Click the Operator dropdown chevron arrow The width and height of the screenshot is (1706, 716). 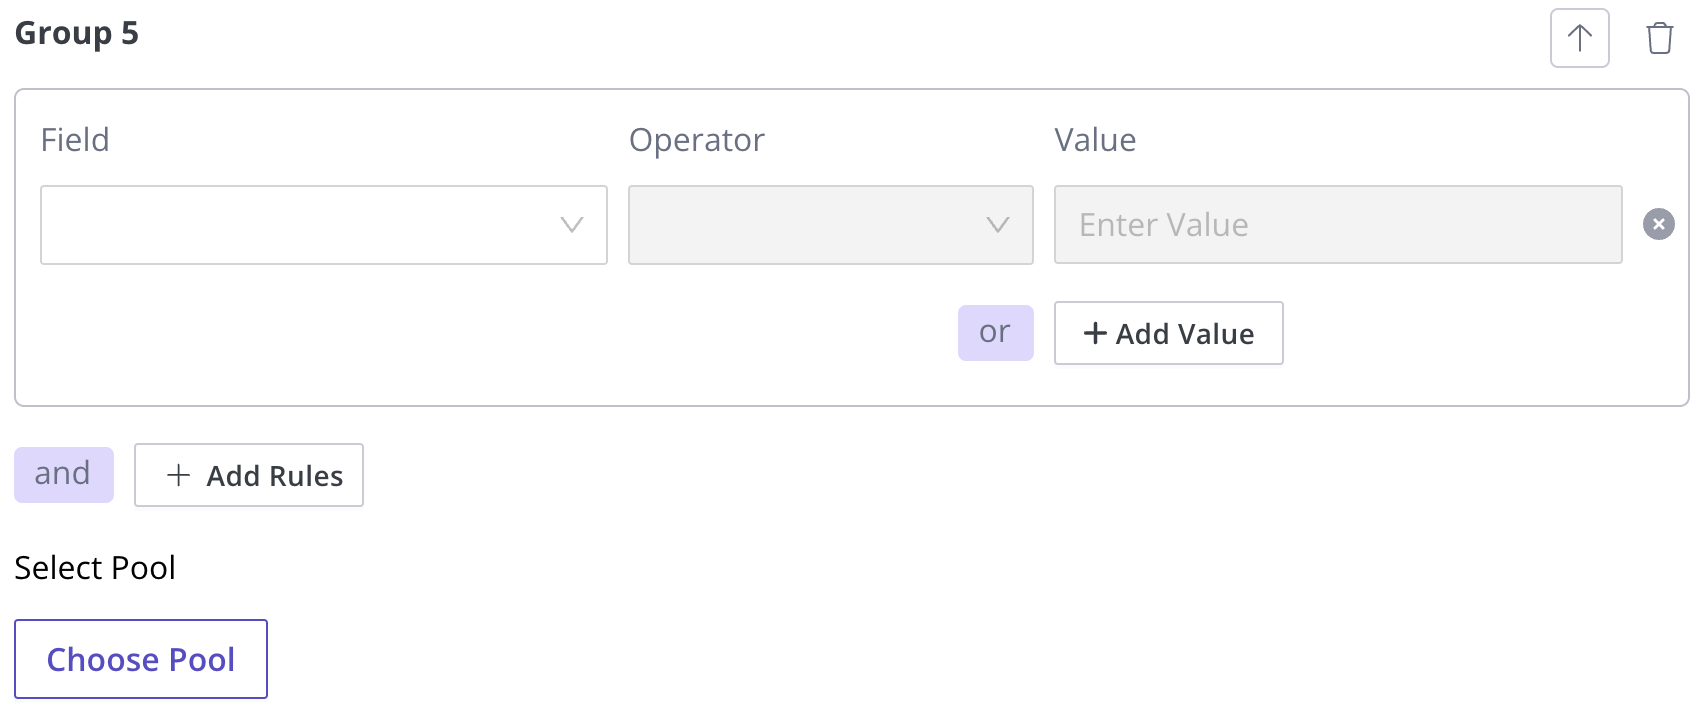click(997, 225)
